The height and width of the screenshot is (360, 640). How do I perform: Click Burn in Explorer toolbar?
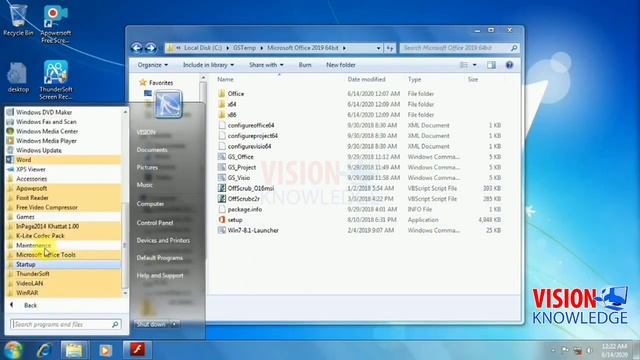[x=304, y=65]
